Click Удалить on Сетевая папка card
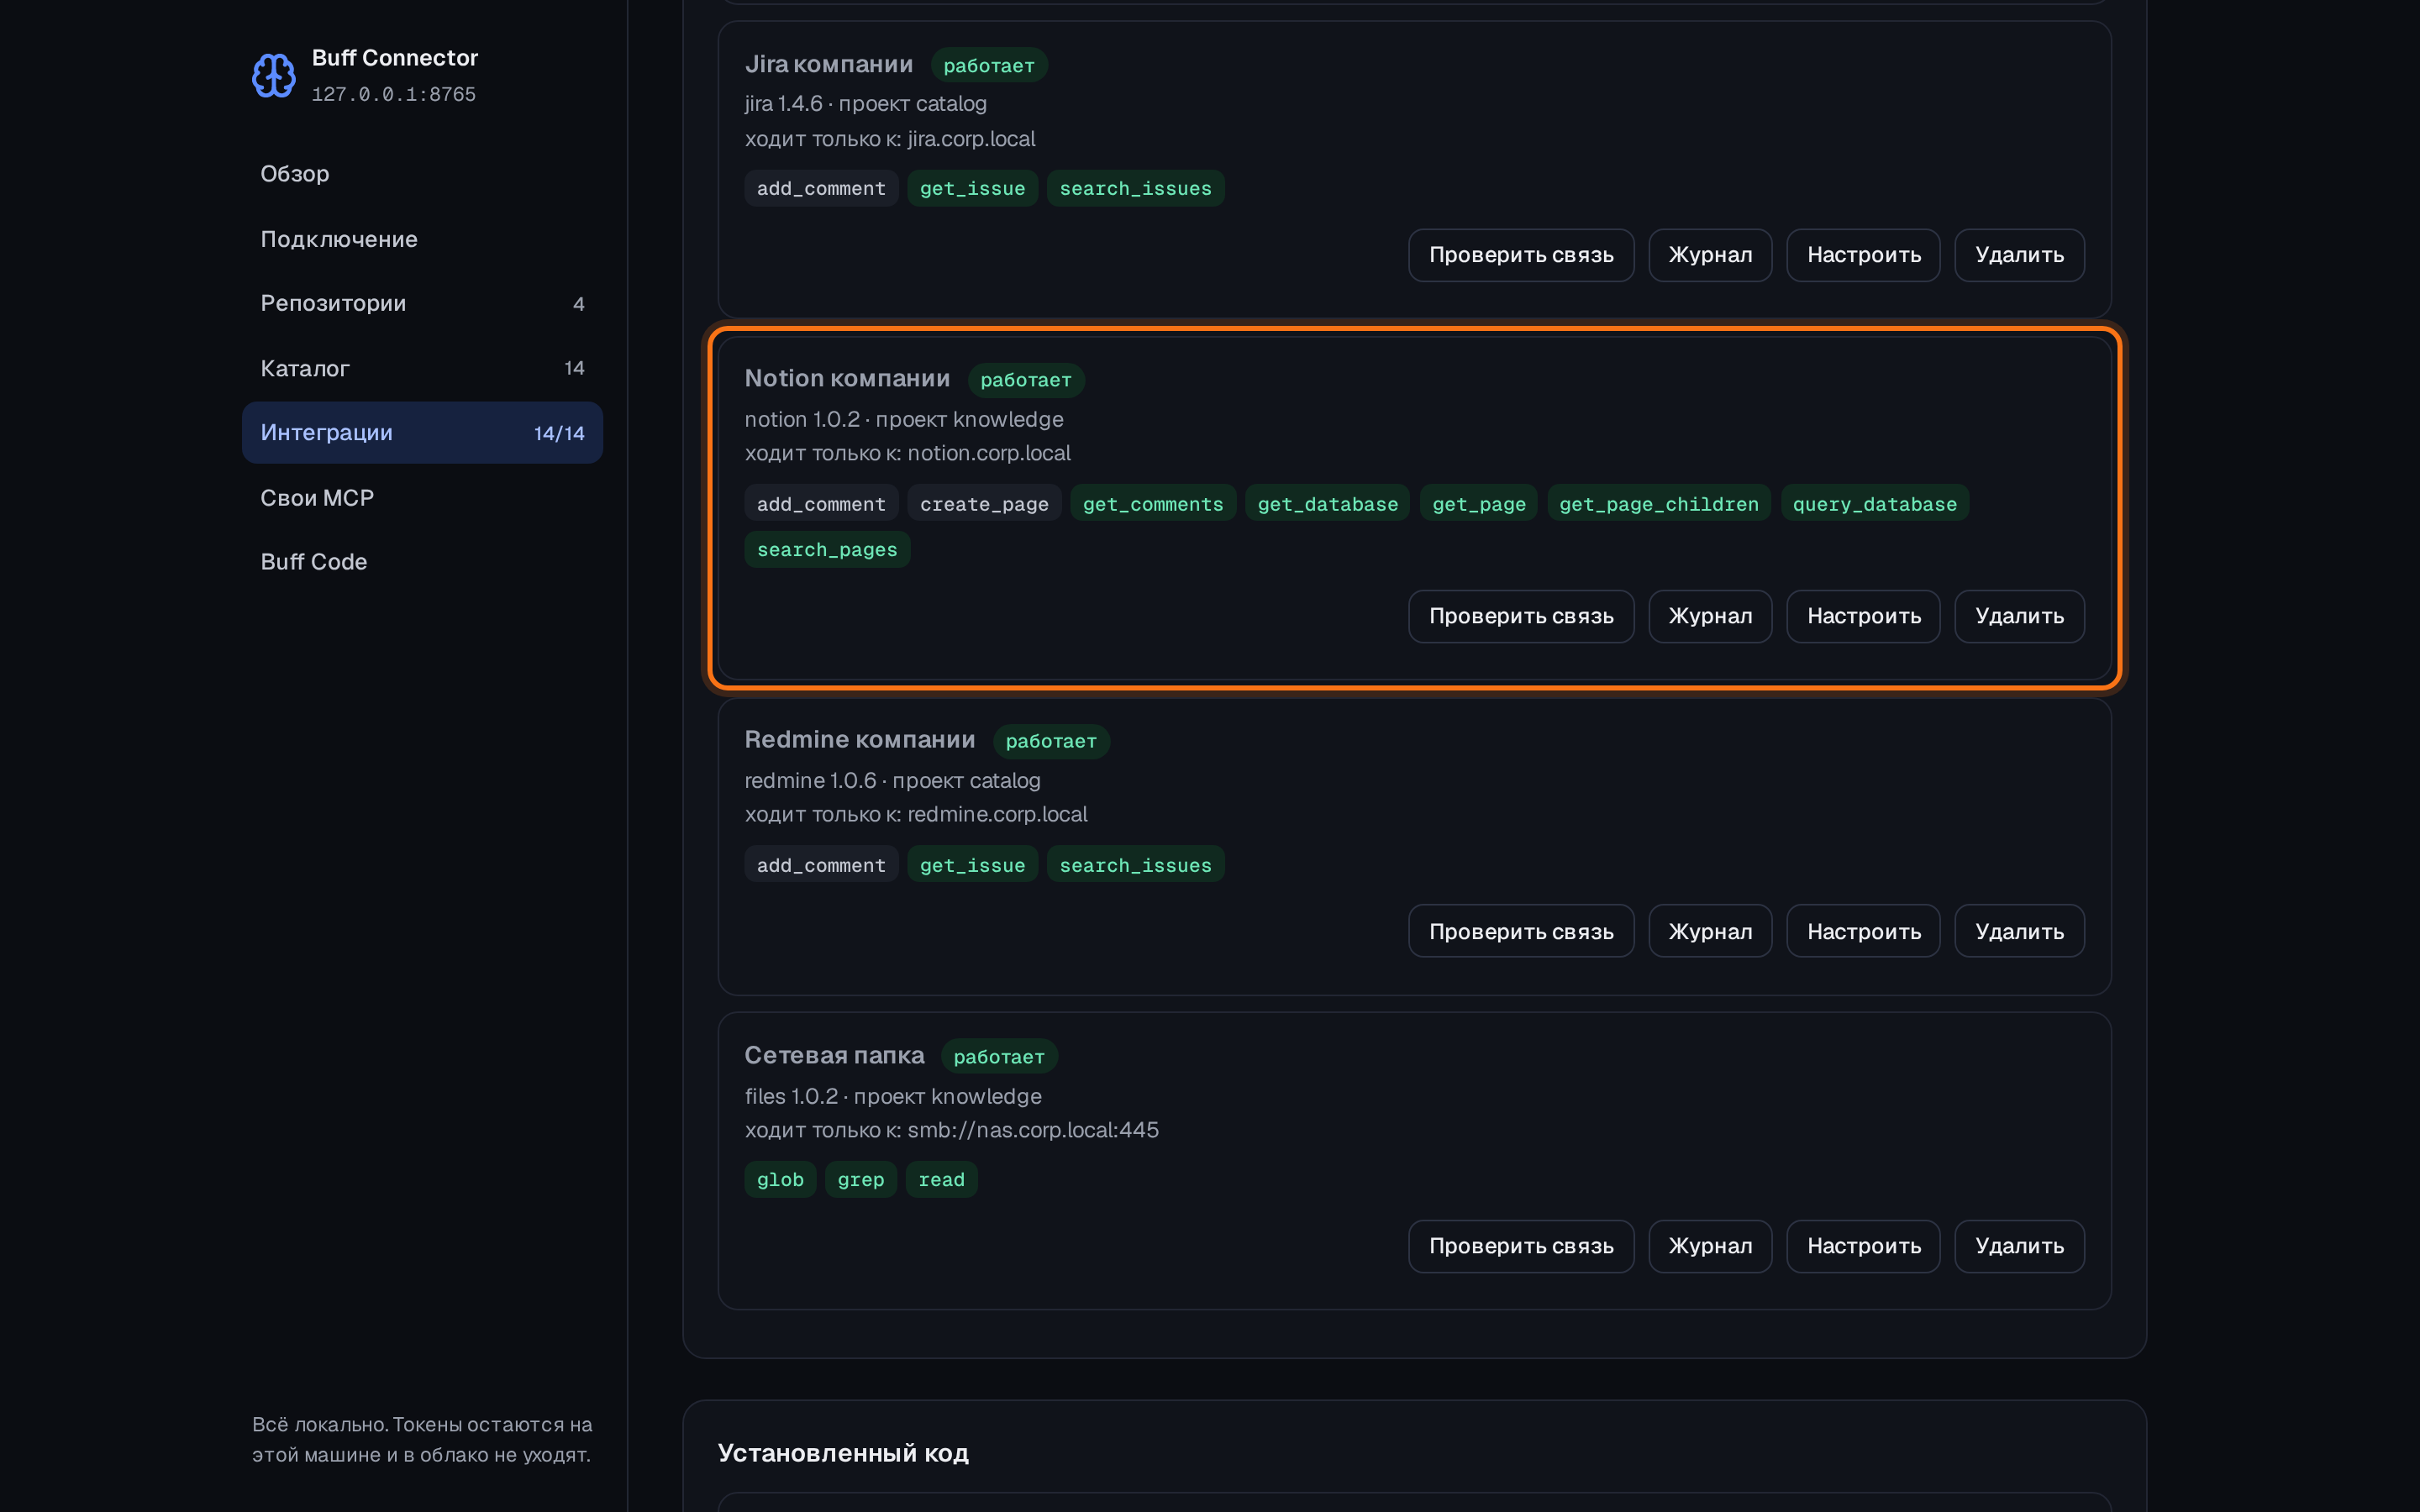Screen dimensions: 2420x1512 2019,1246
